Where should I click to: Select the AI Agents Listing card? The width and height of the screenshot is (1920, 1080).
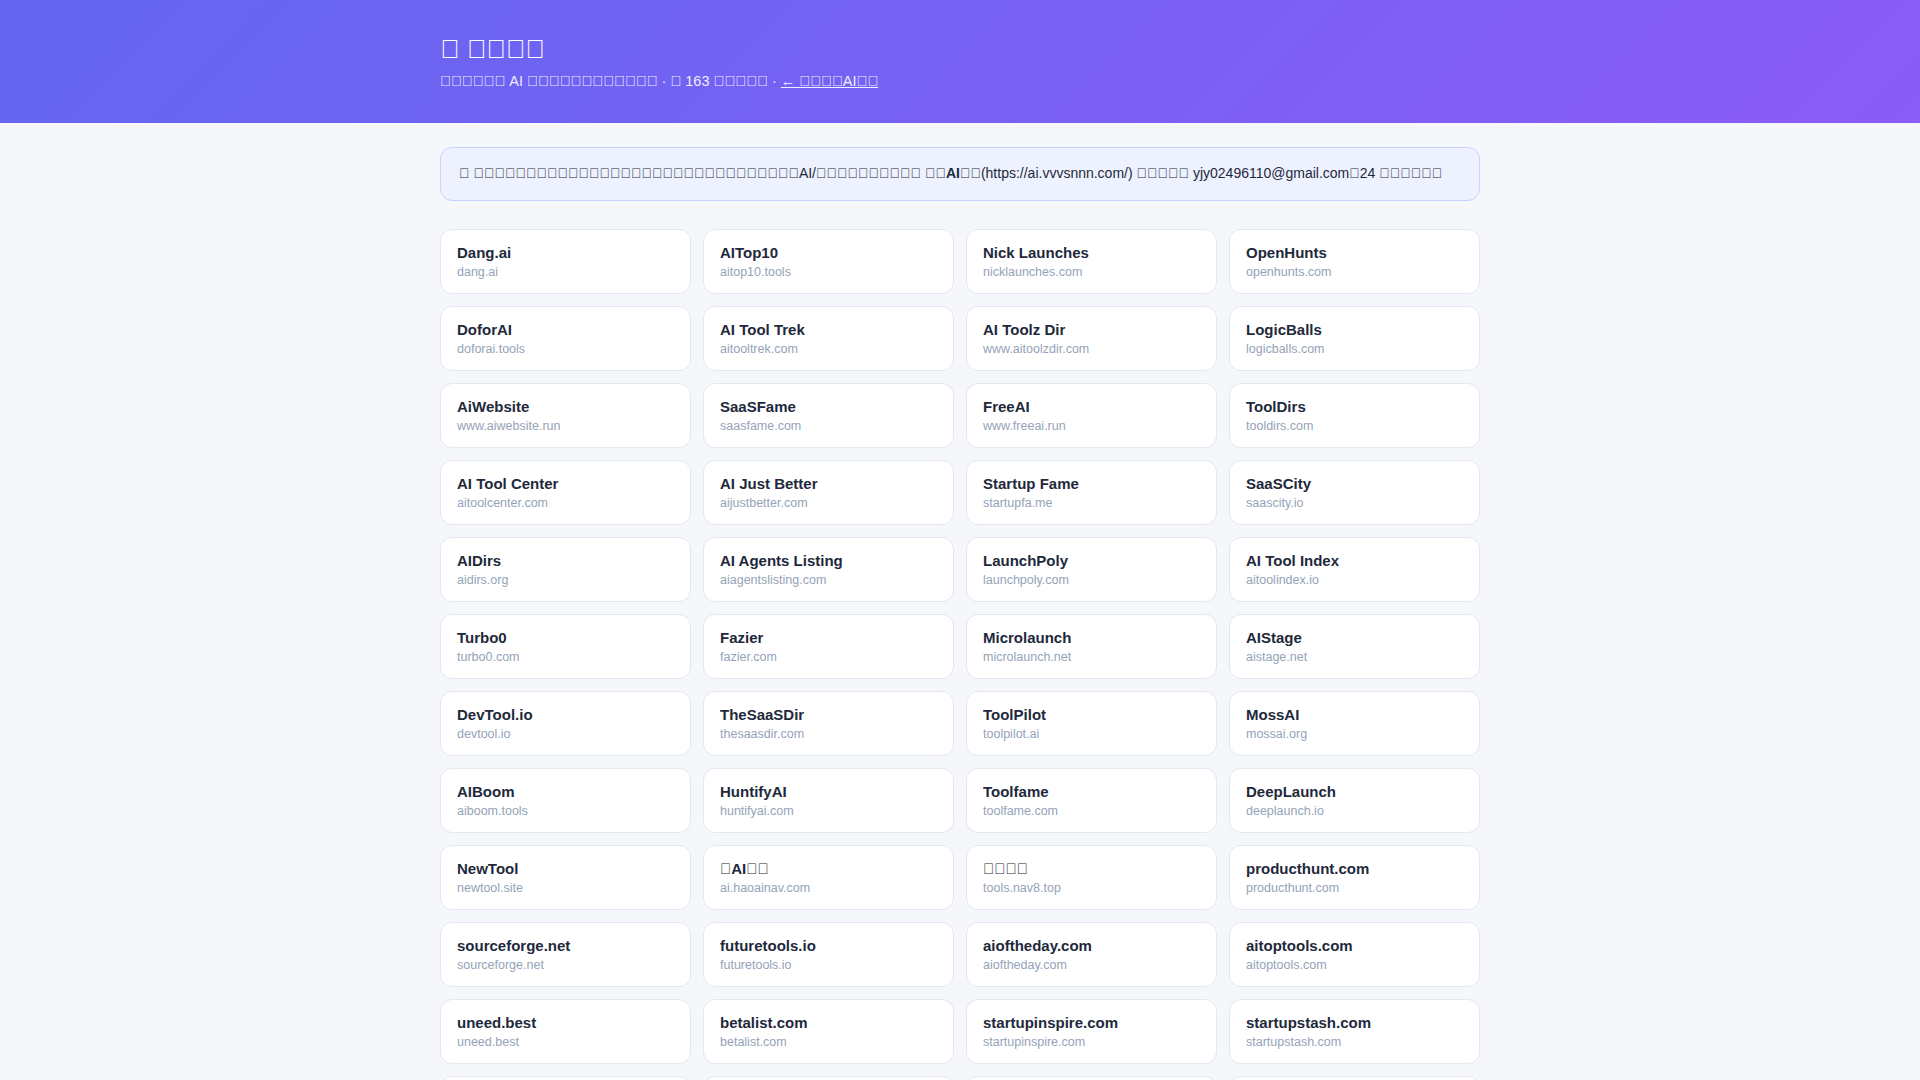pos(828,569)
